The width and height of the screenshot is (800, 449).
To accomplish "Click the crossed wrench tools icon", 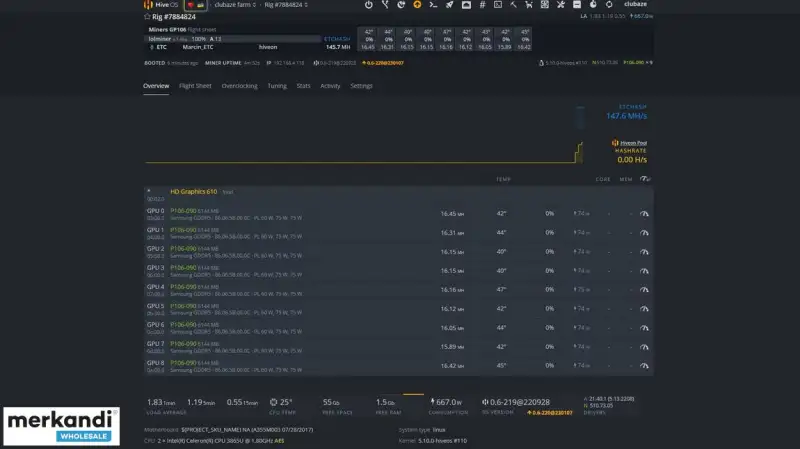I will click(561, 5).
